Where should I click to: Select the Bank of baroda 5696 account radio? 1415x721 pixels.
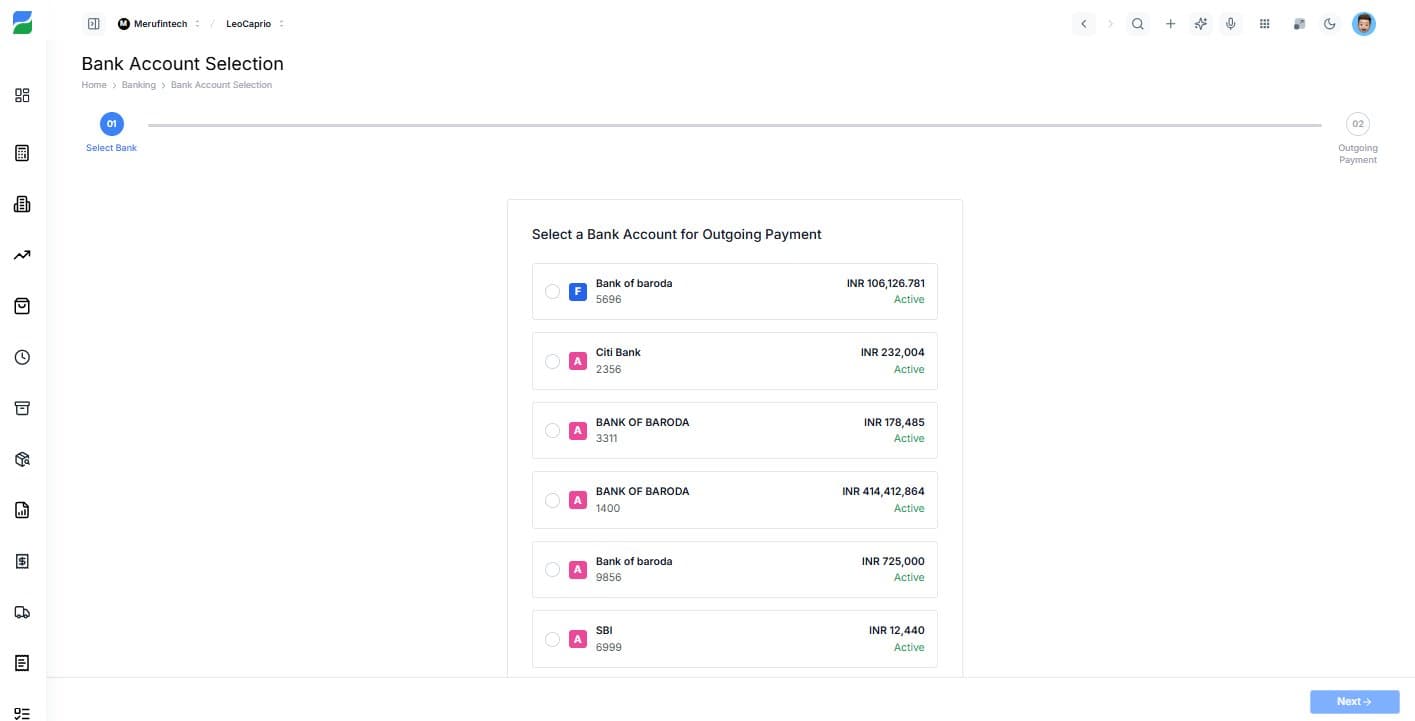[x=552, y=291]
